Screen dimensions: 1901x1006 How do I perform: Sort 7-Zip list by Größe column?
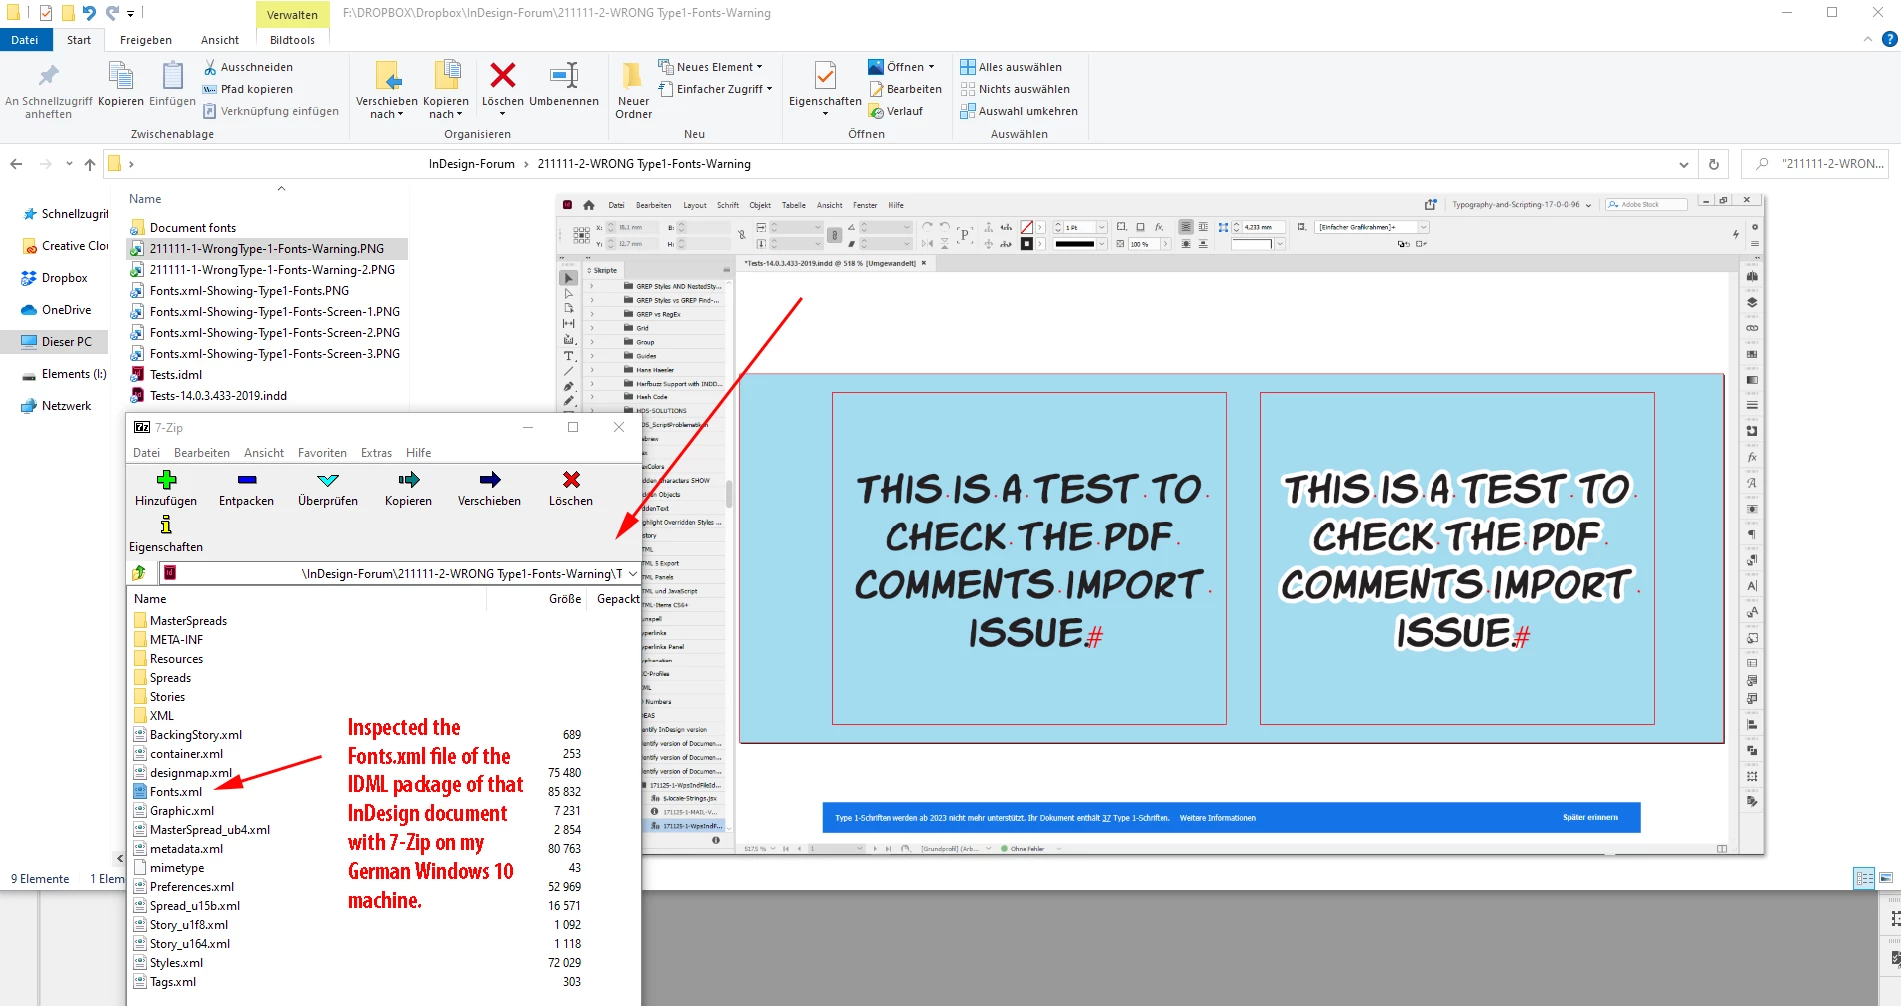[565, 599]
